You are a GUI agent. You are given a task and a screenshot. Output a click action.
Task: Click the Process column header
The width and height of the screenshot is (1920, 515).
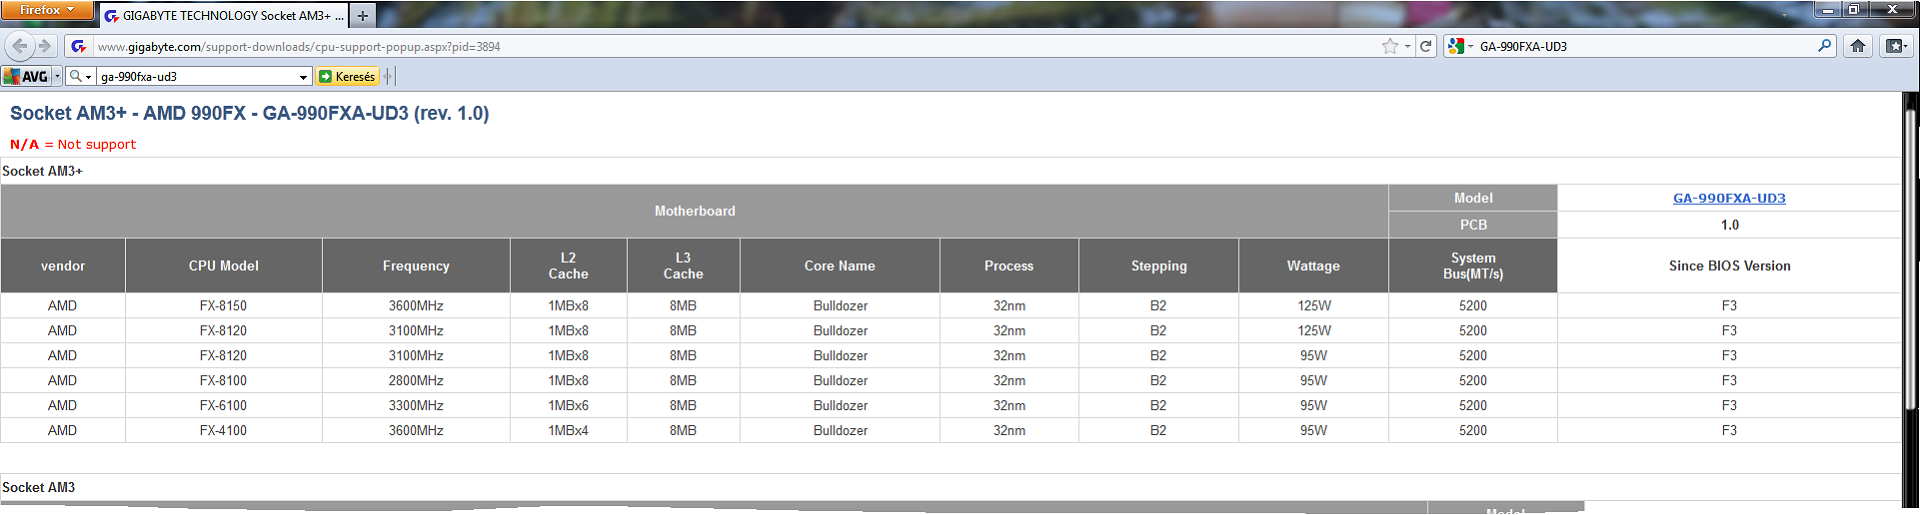coord(1009,266)
